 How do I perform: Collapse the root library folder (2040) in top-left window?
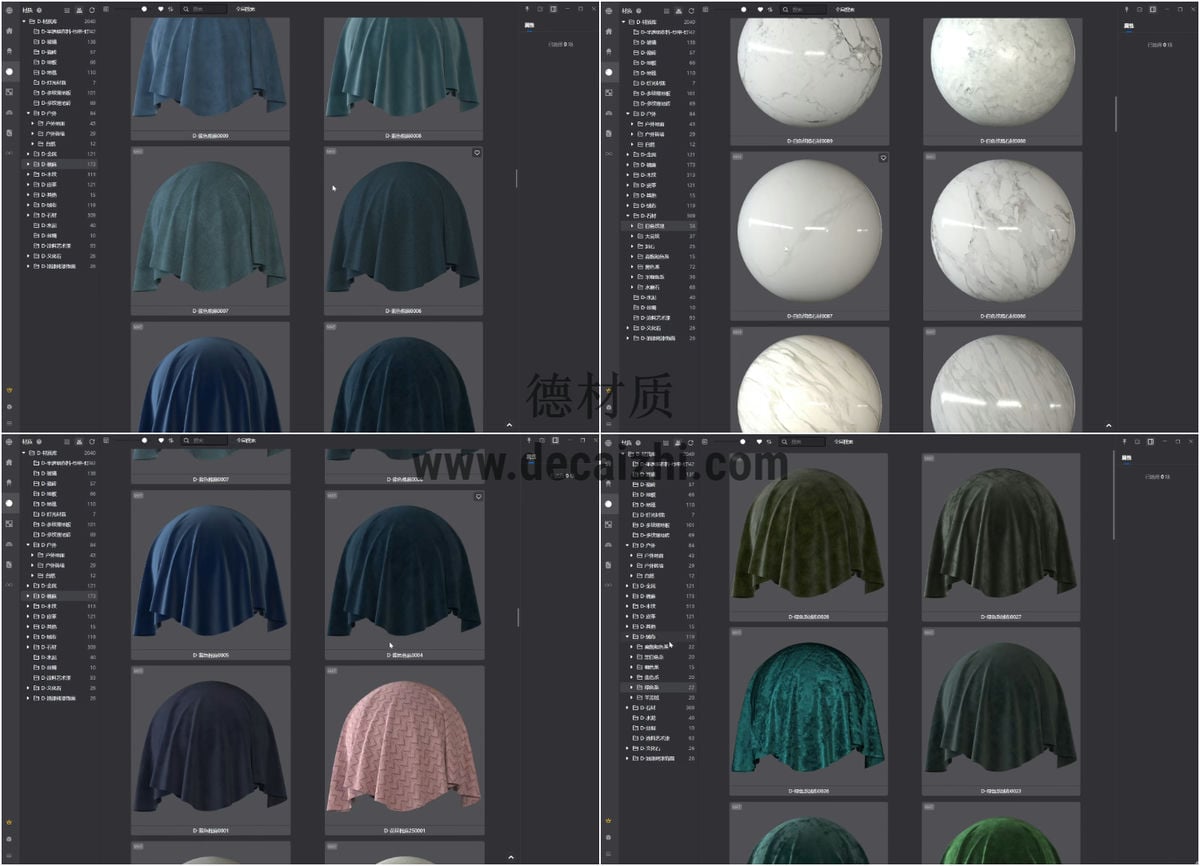[x=24, y=21]
